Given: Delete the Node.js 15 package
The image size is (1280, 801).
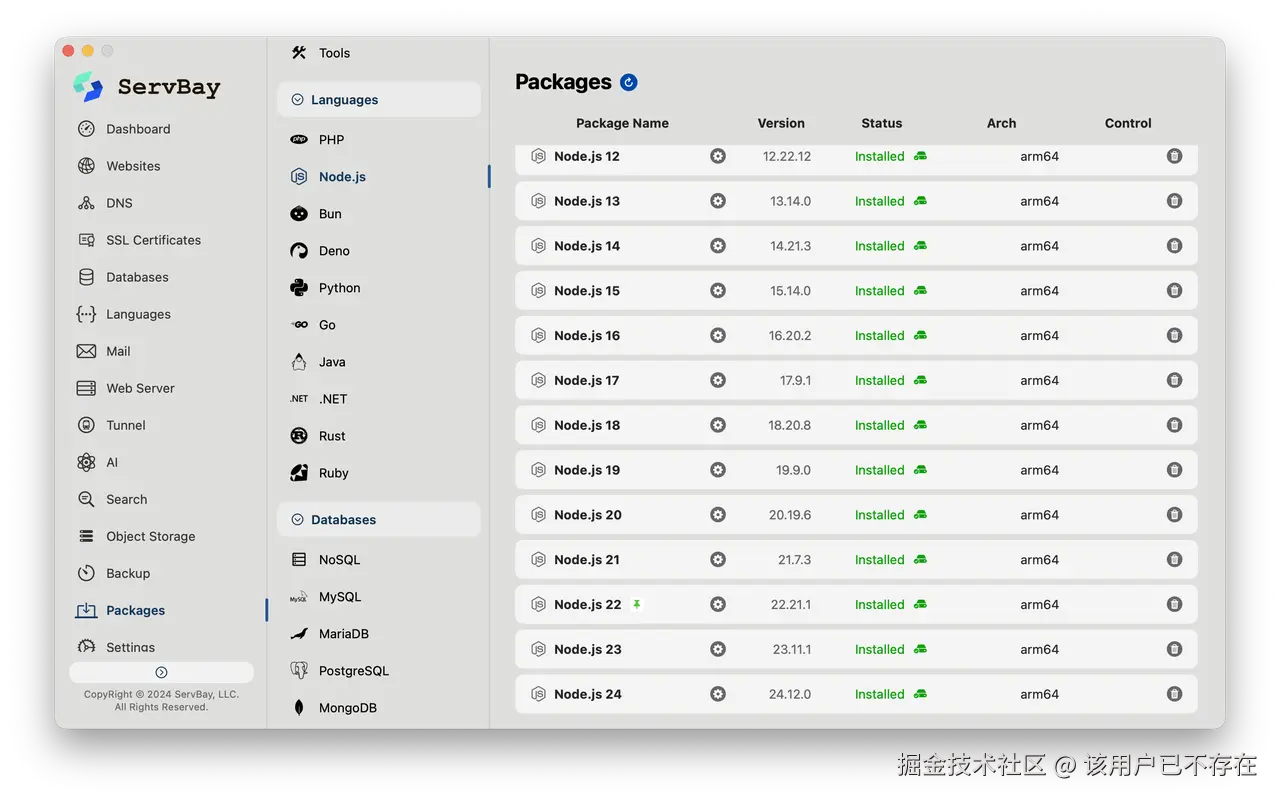Looking at the screenshot, I should click(x=1175, y=291).
